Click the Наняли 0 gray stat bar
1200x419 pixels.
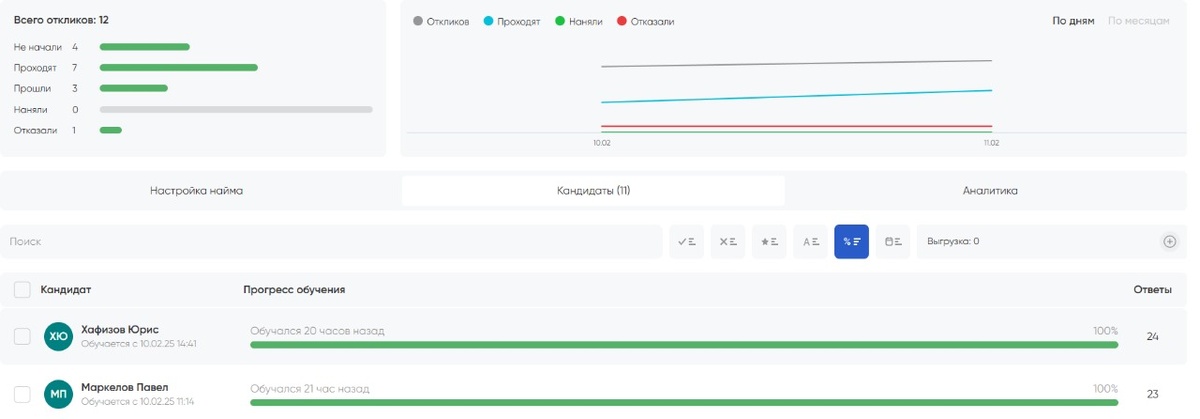[236, 109]
